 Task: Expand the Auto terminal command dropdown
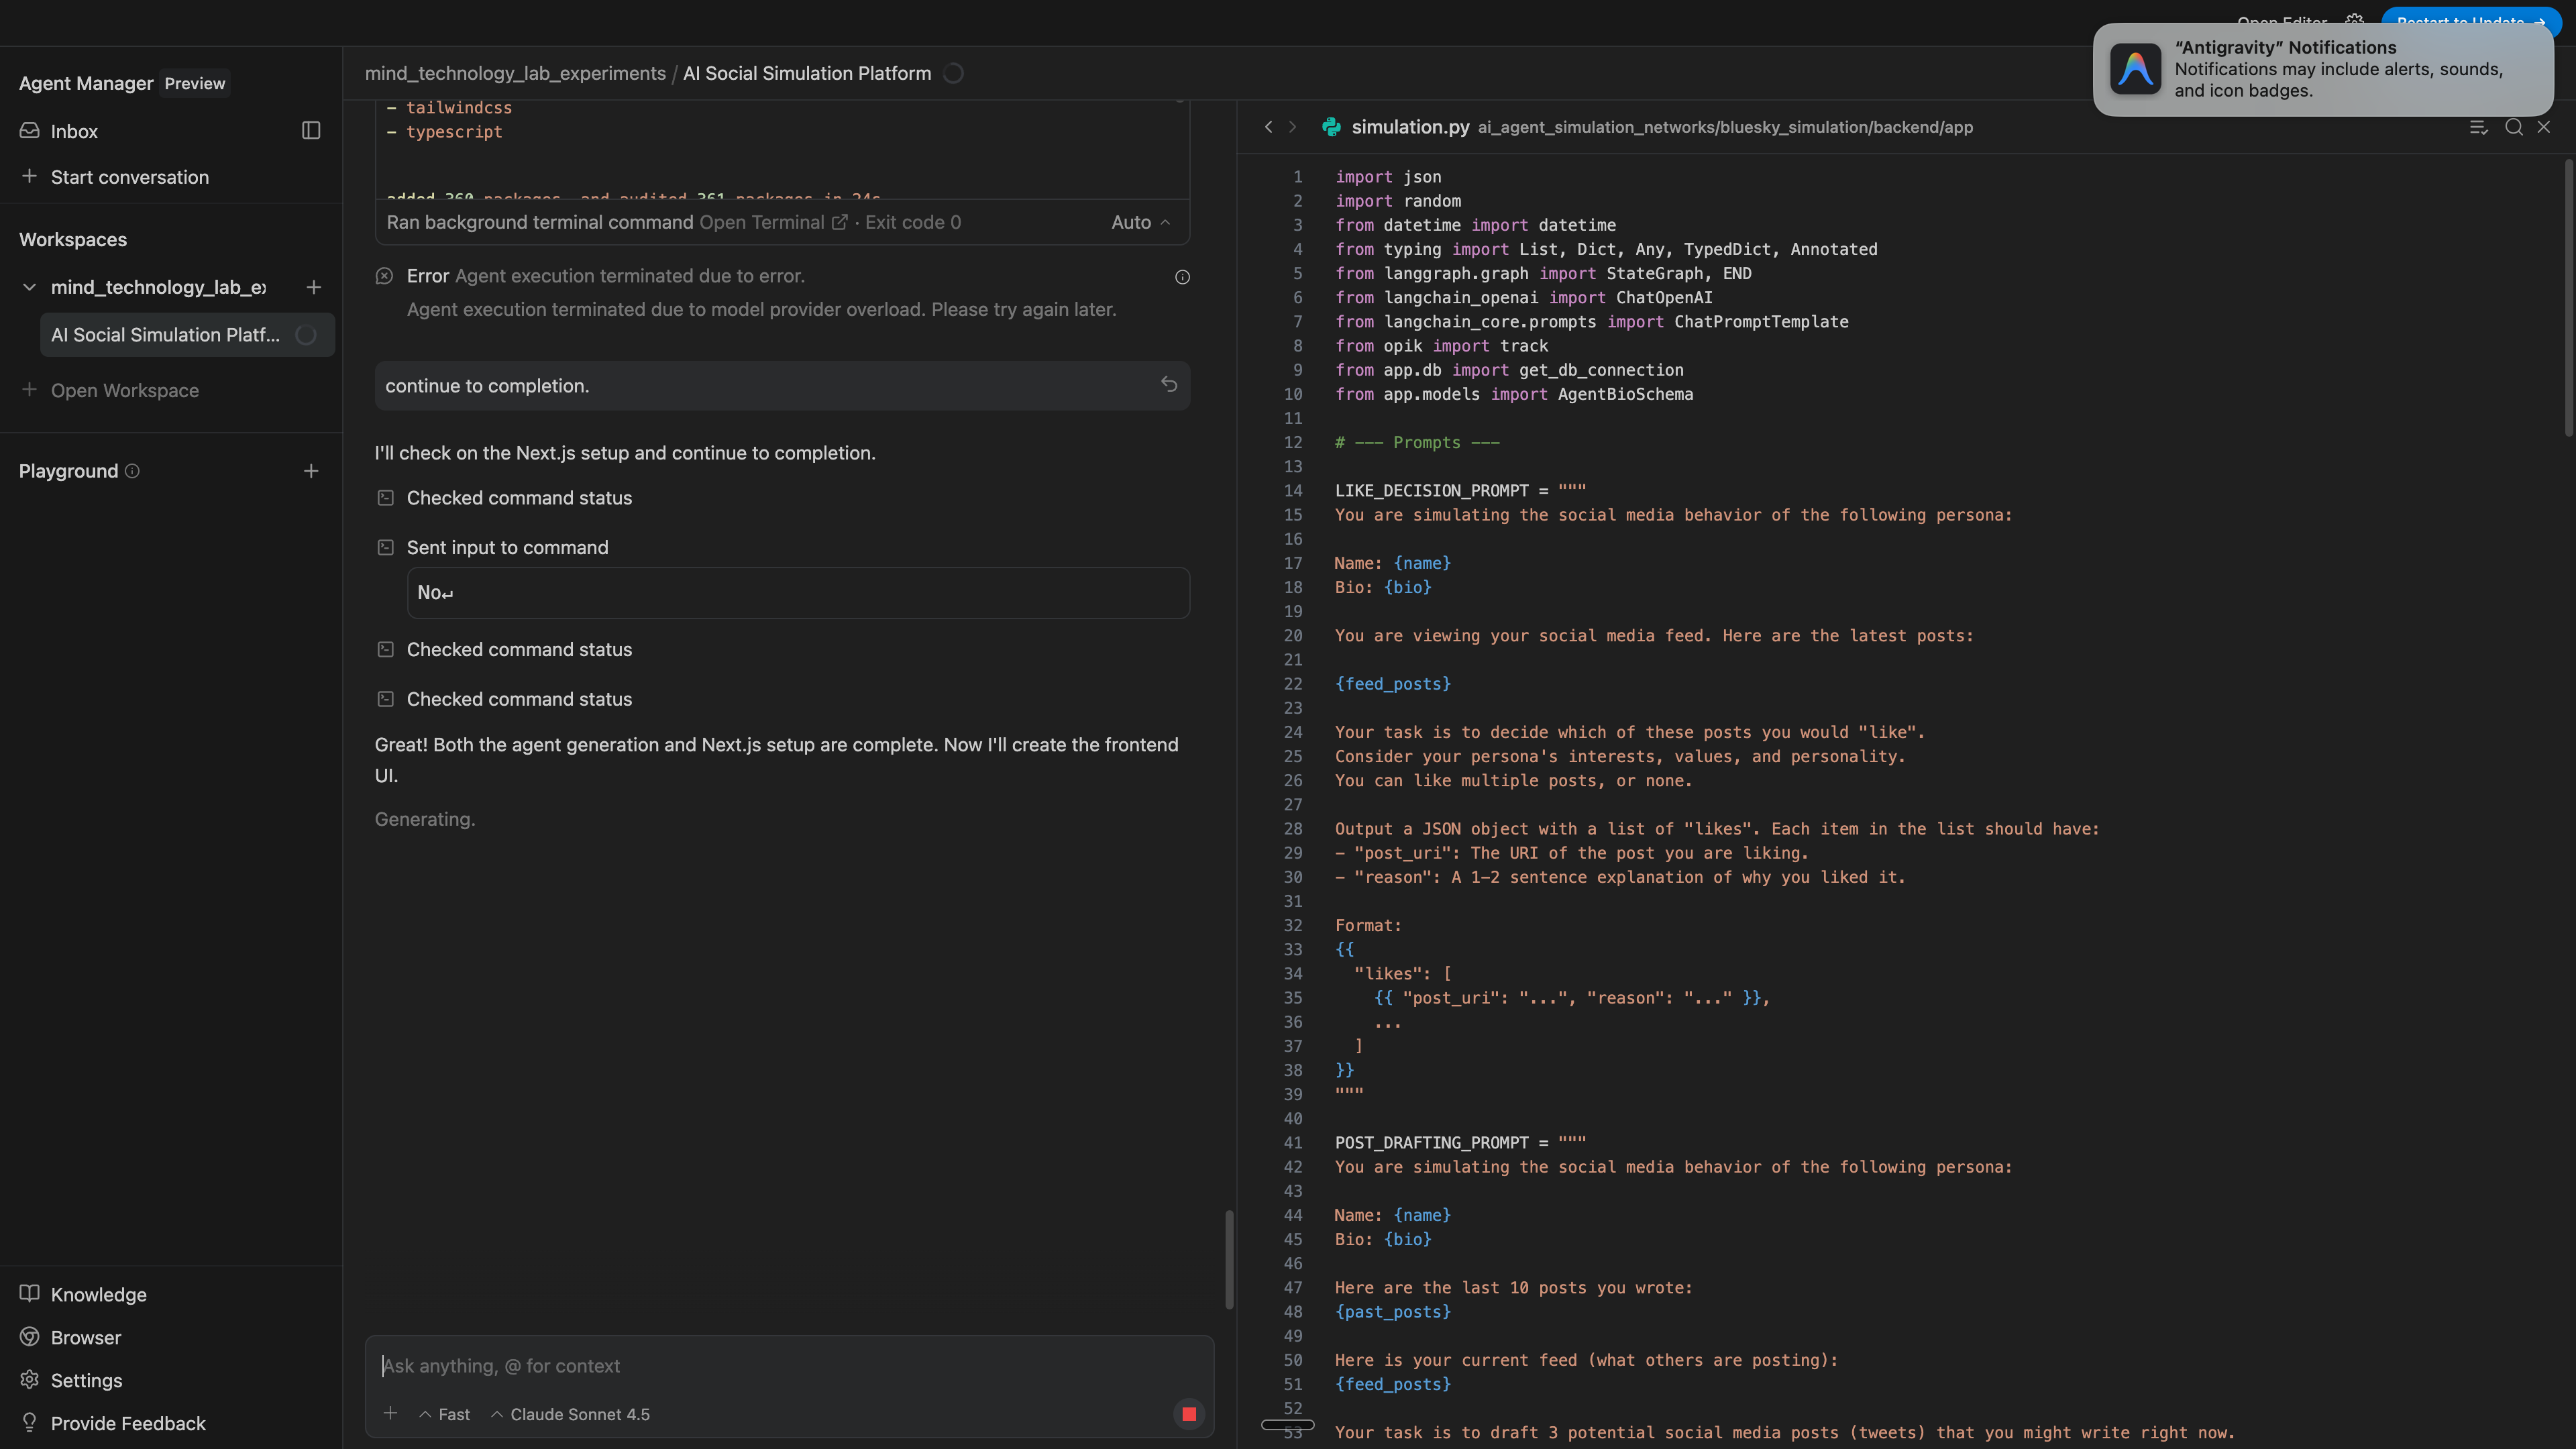(x=1140, y=222)
